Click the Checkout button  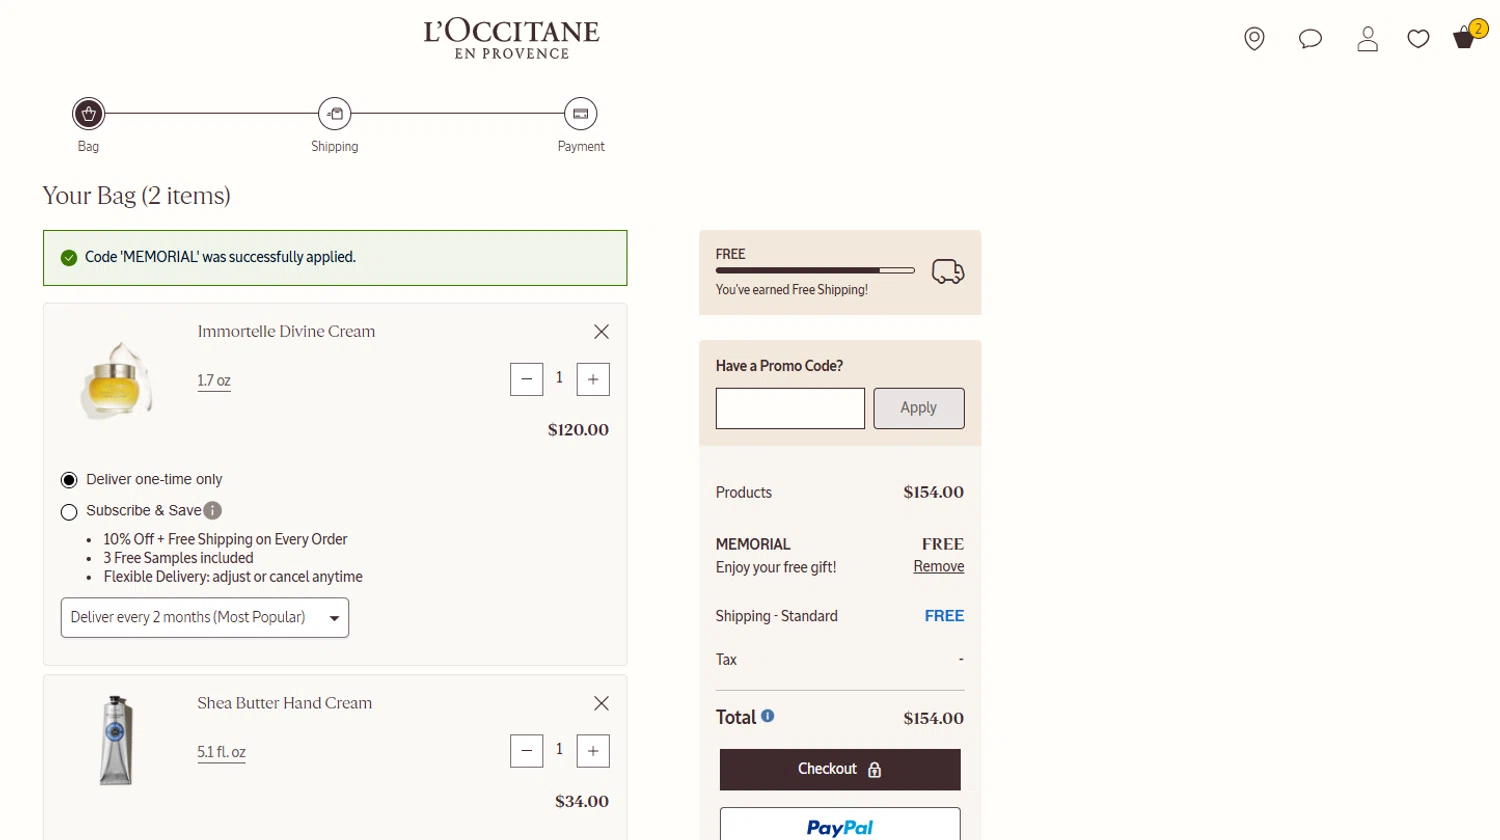pyautogui.click(x=840, y=769)
